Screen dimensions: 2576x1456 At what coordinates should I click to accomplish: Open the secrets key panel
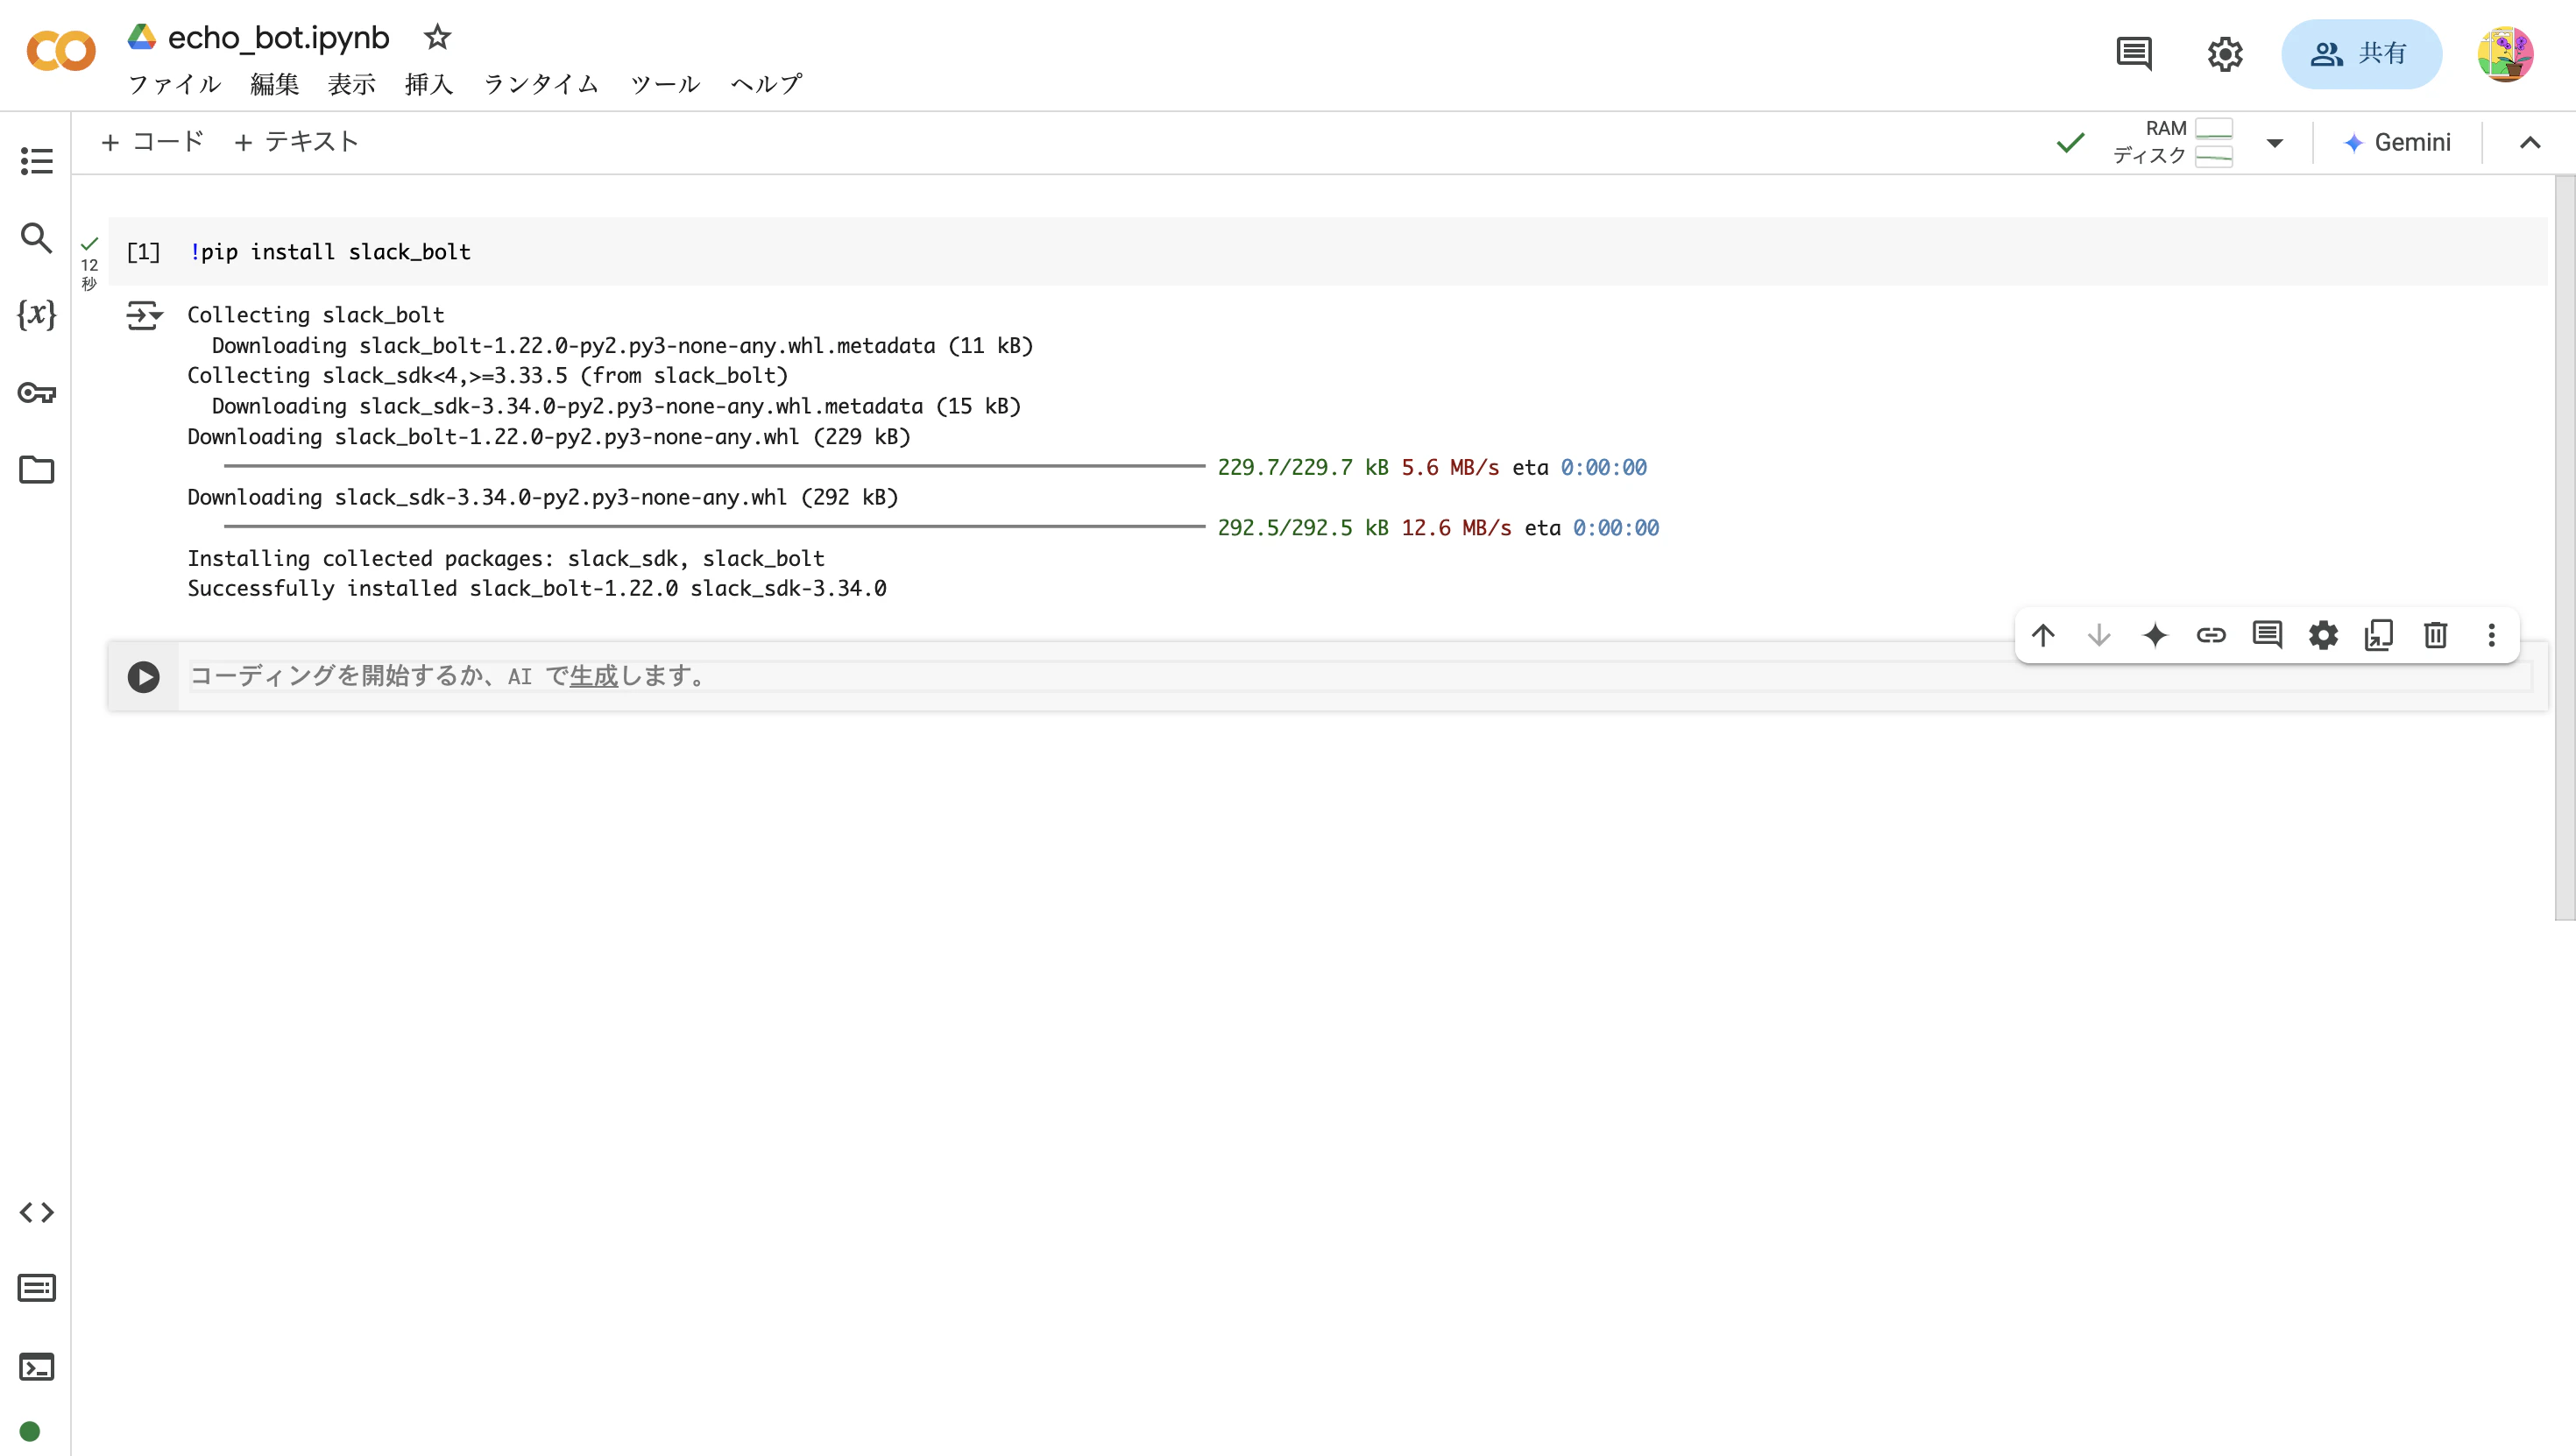(x=37, y=392)
